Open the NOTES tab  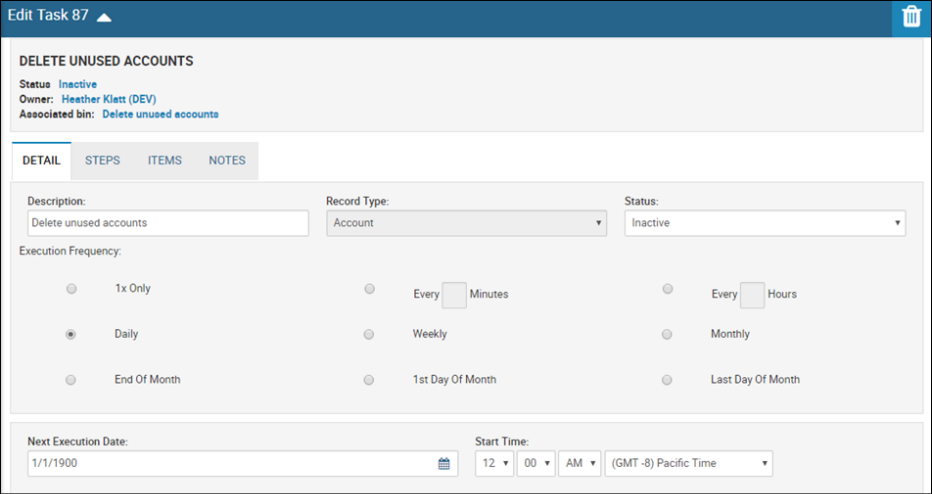tap(227, 161)
